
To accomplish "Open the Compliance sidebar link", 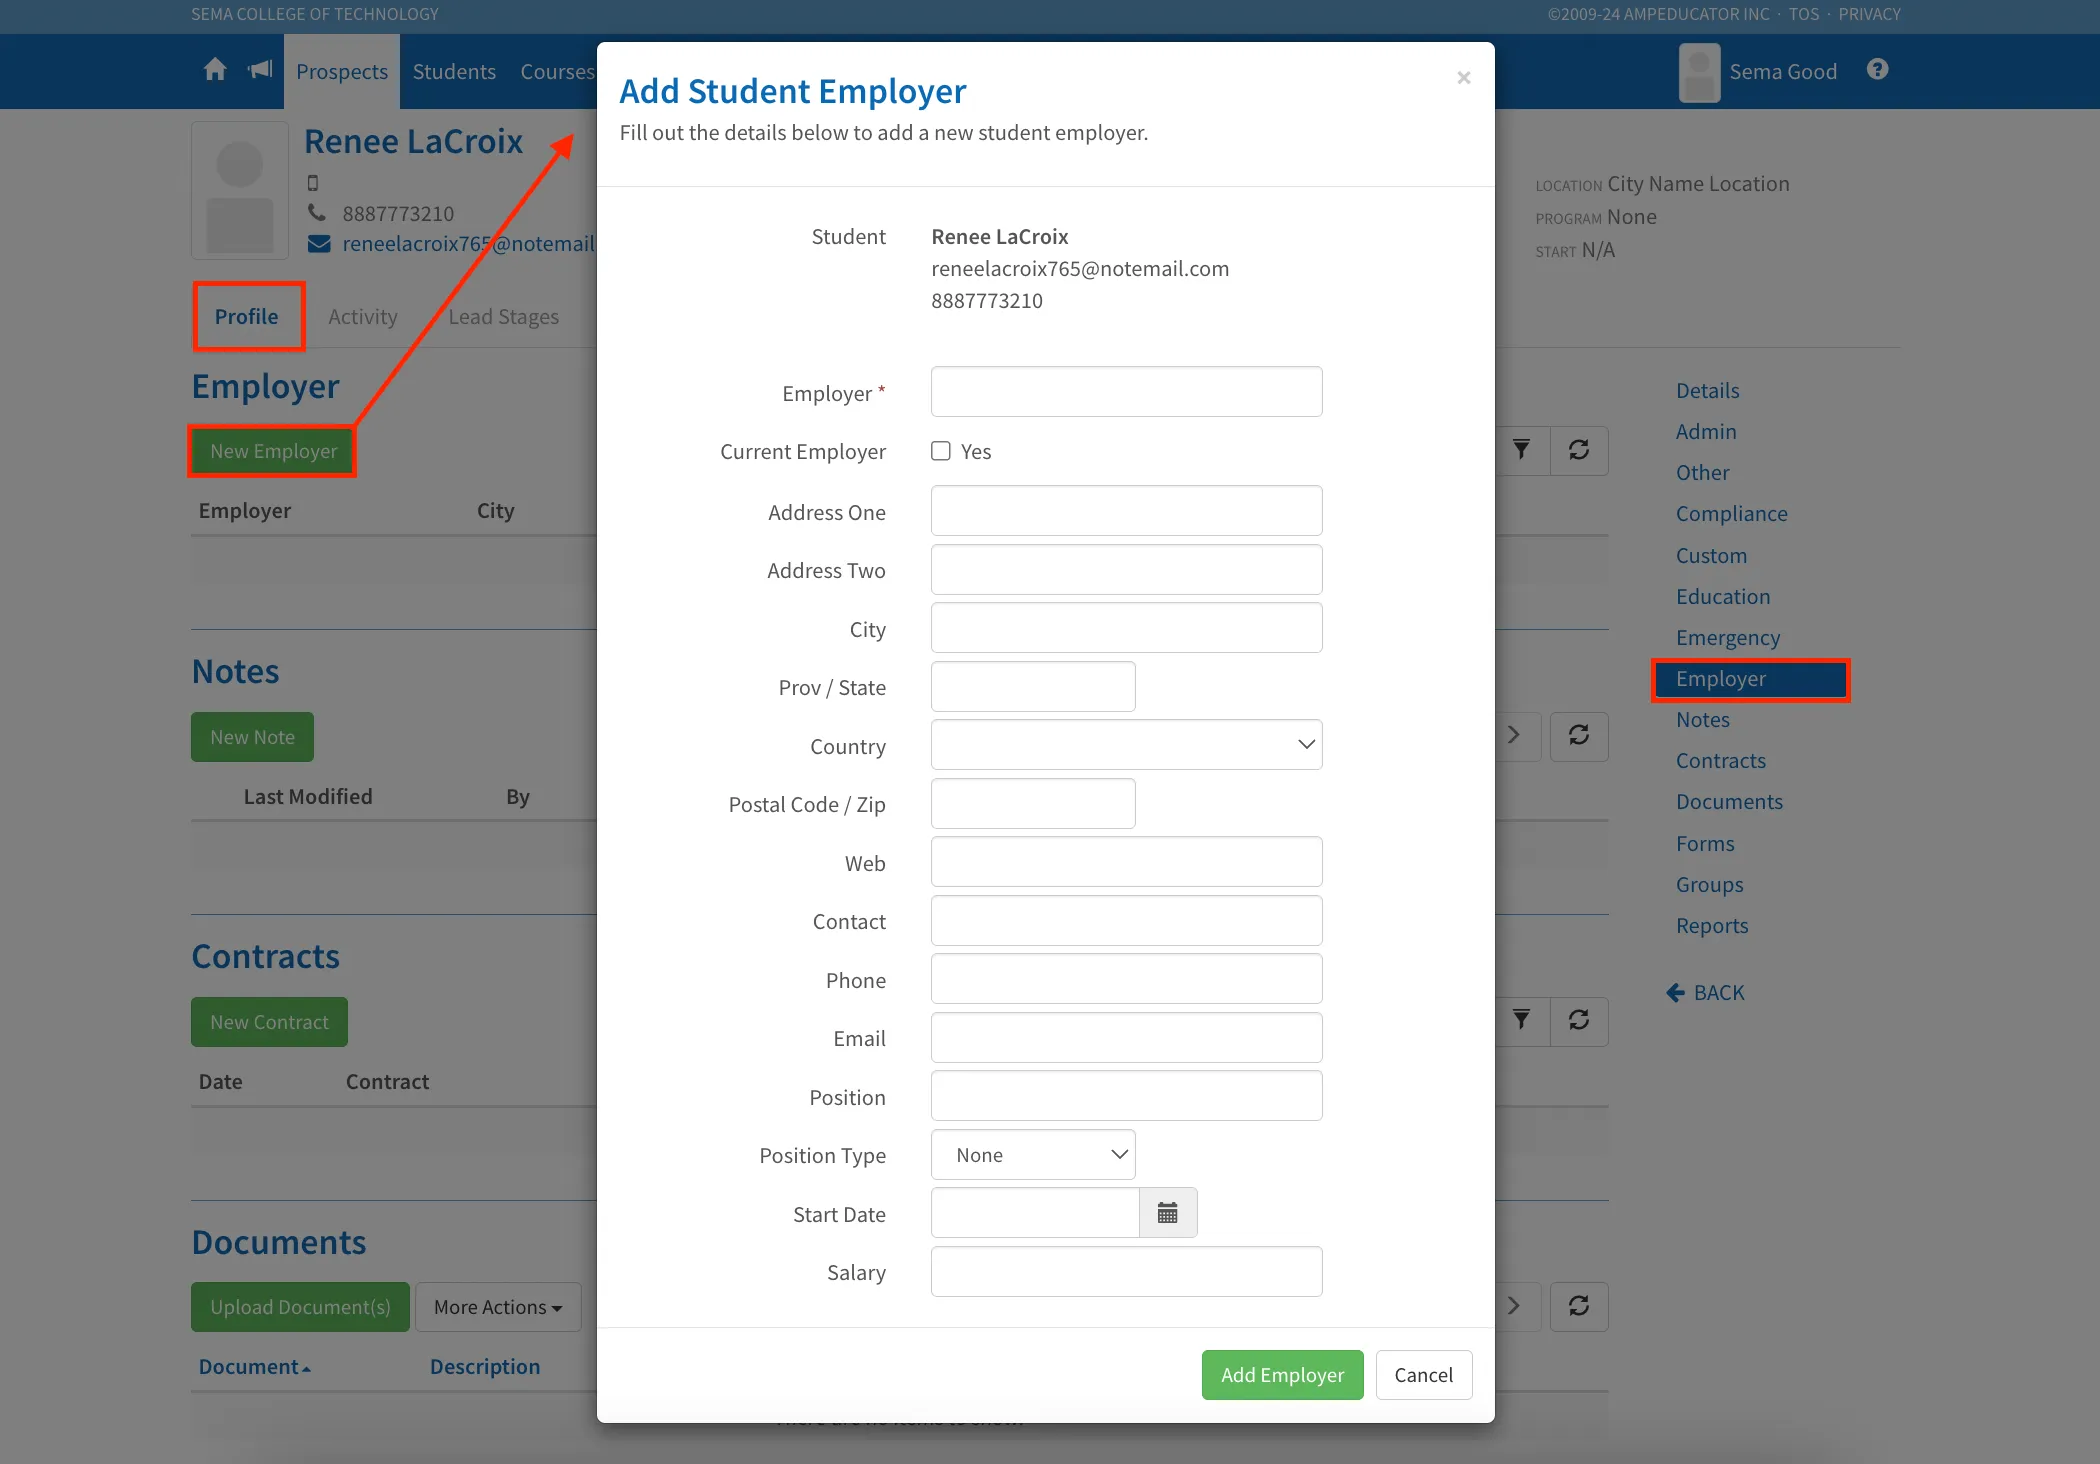I will pos(1731,514).
